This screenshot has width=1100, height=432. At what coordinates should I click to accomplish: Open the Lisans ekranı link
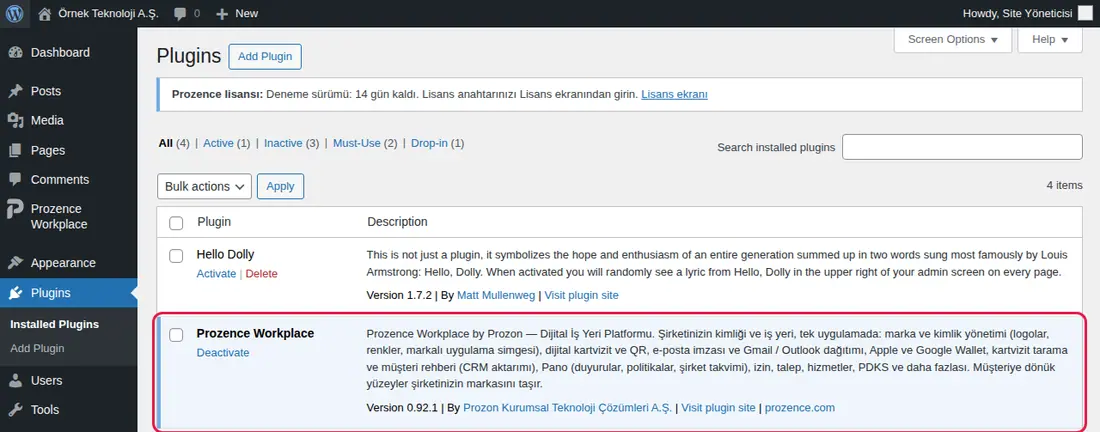pos(674,94)
